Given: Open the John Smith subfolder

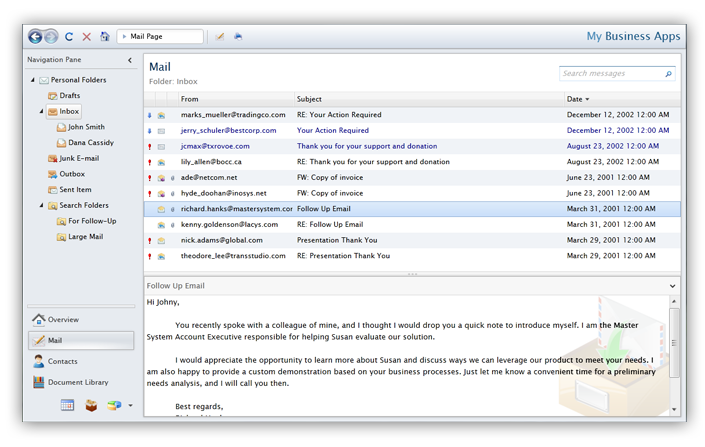Looking at the screenshot, I should pyautogui.click(x=81, y=127).
